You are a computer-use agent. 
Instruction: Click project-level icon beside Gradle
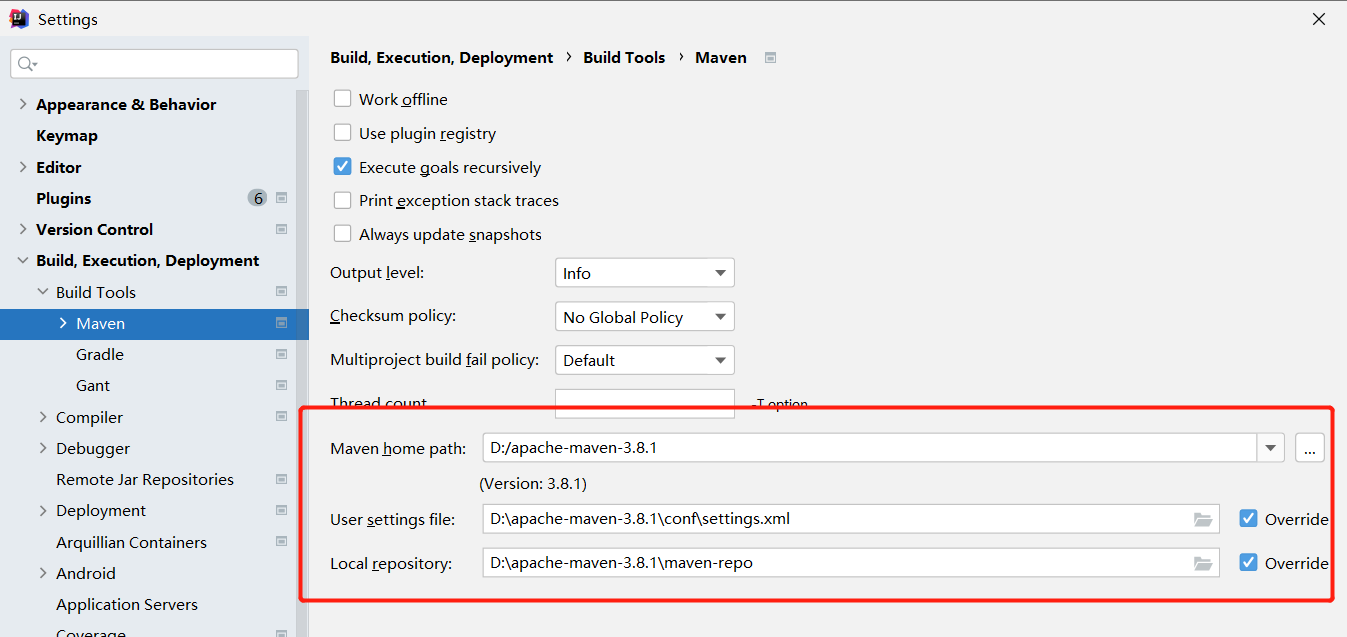pos(281,354)
